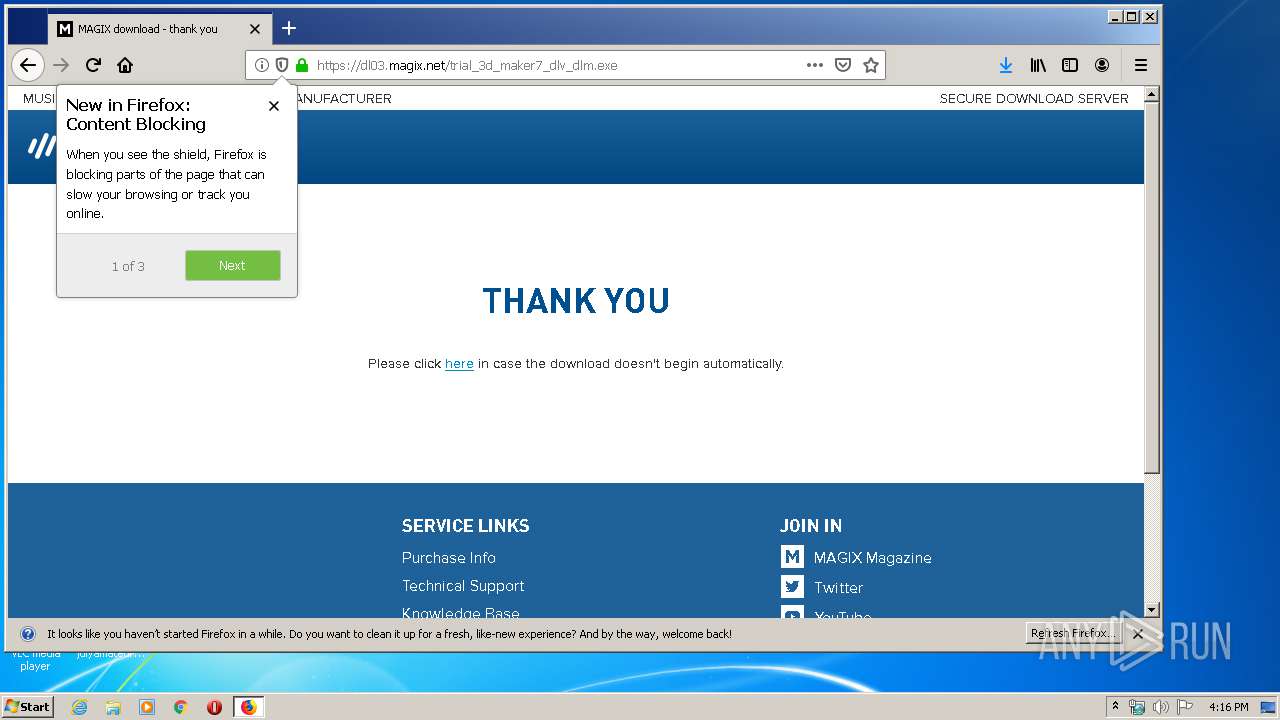
Task: Click the Refresh Firefox button
Action: pos(1073,633)
